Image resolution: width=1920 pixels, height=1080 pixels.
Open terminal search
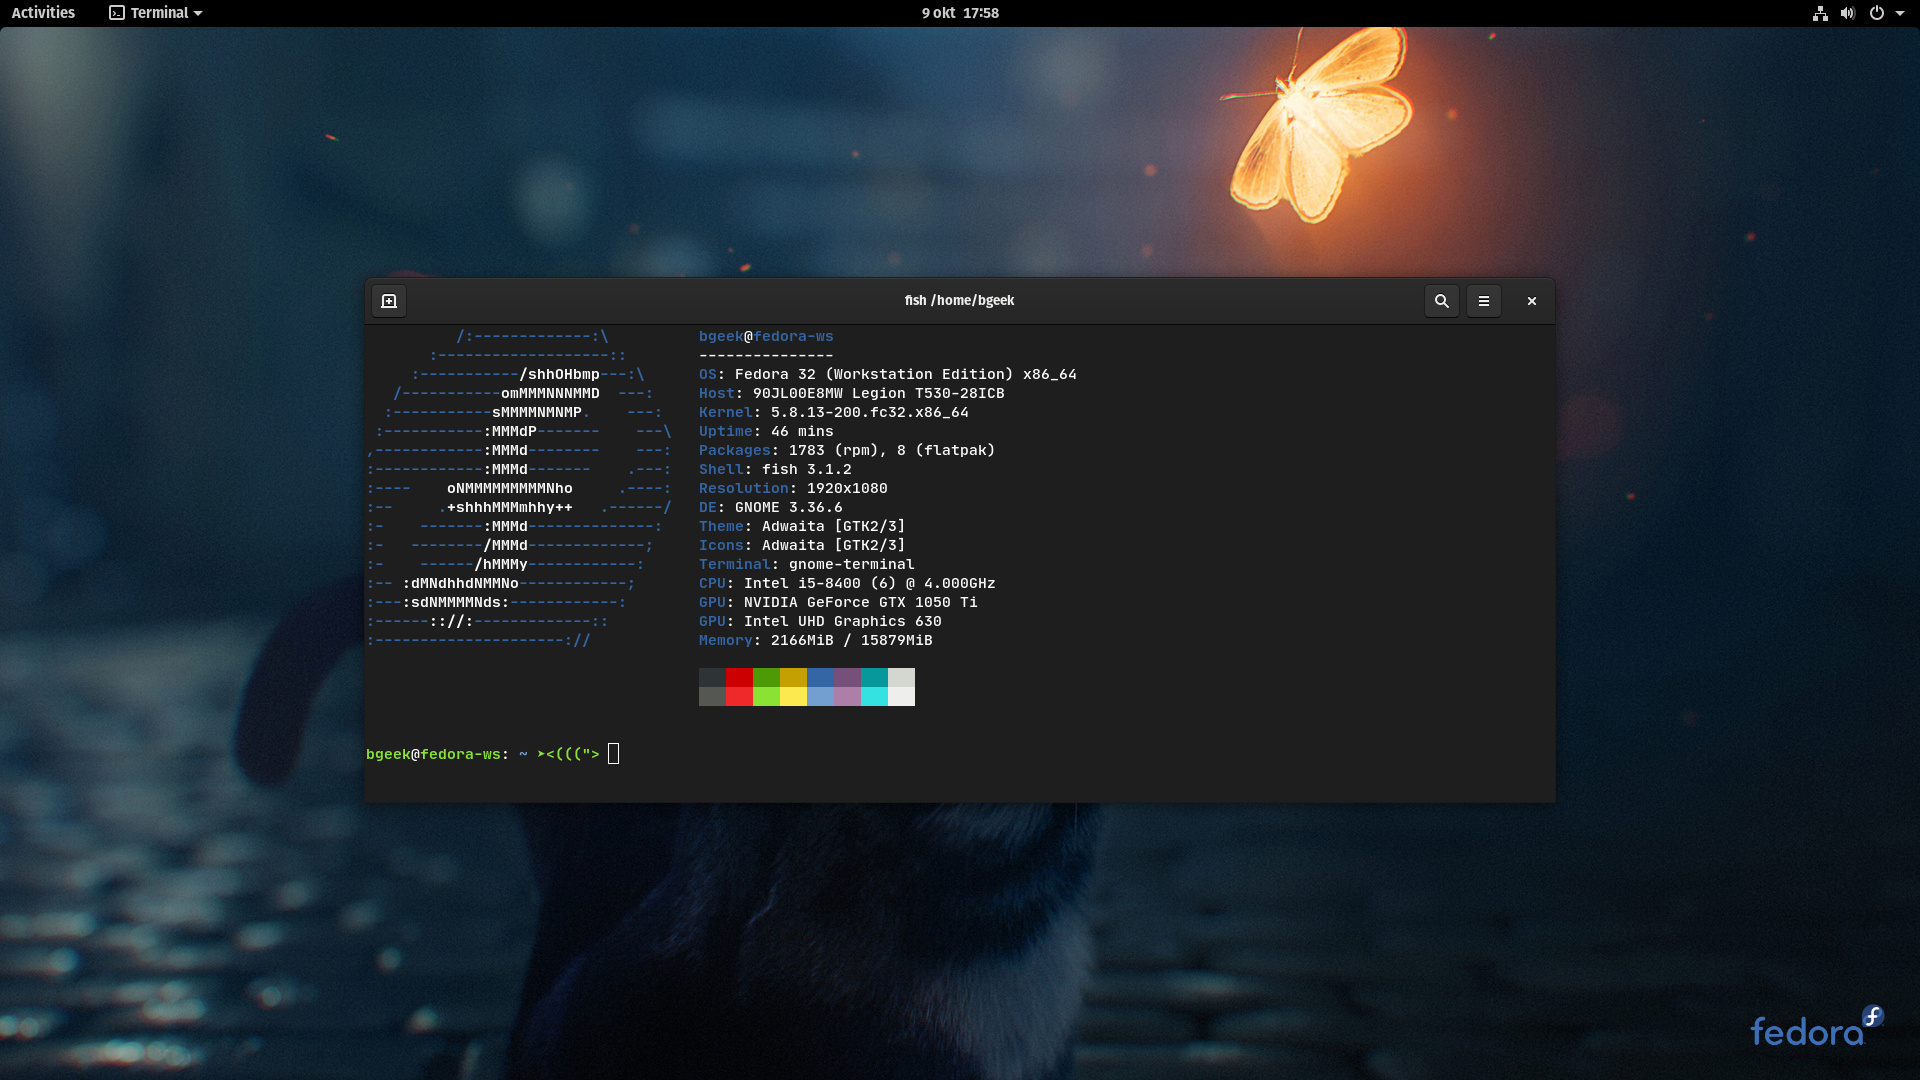coord(1441,301)
